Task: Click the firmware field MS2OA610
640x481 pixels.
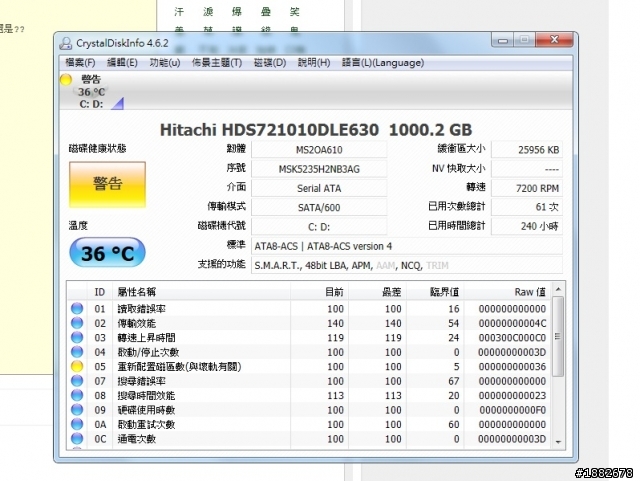Action: pyautogui.click(x=319, y=150)
